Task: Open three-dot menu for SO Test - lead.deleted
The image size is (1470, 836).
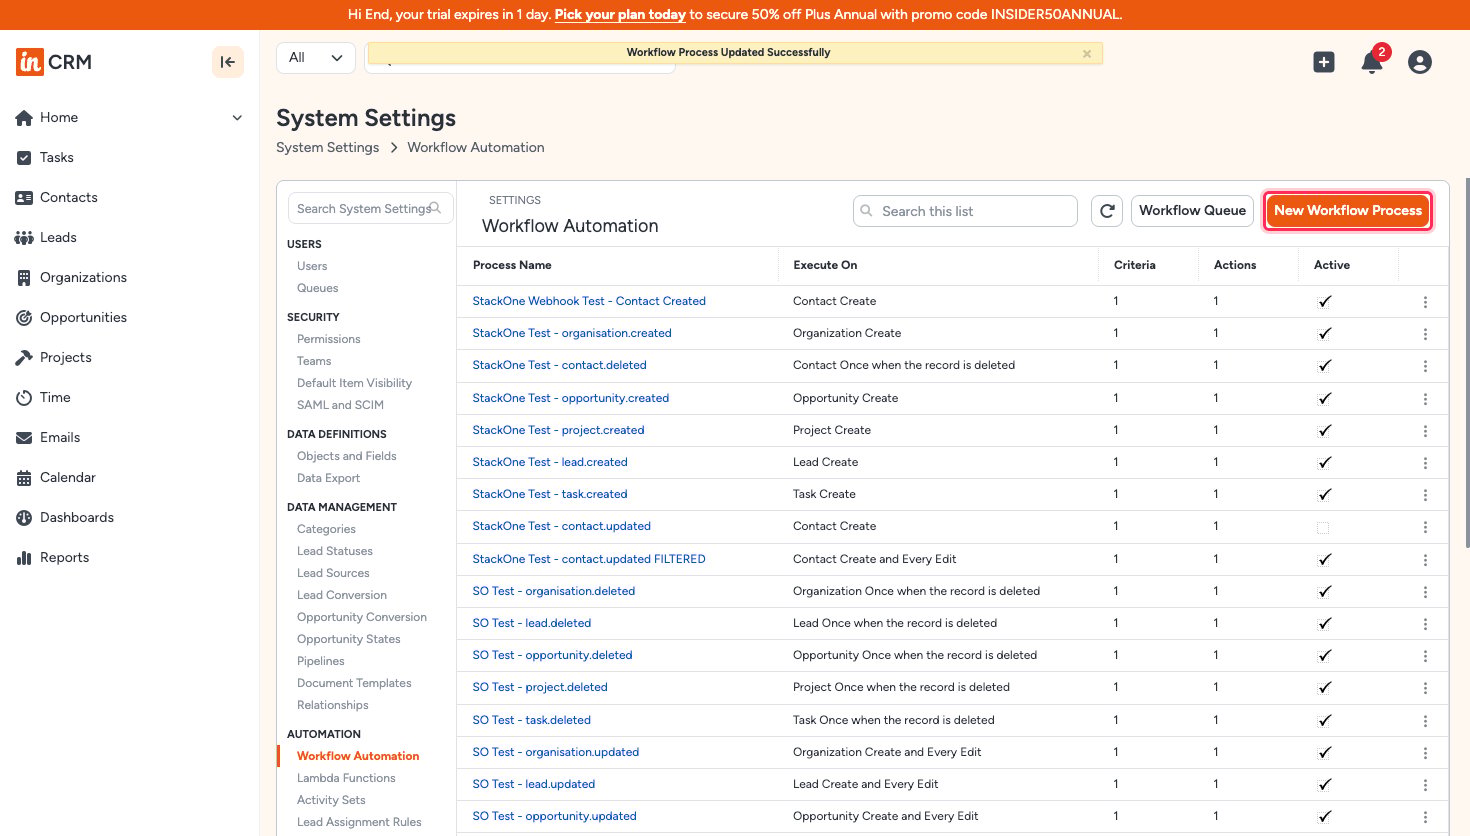Action: [x=1425, y=624]
